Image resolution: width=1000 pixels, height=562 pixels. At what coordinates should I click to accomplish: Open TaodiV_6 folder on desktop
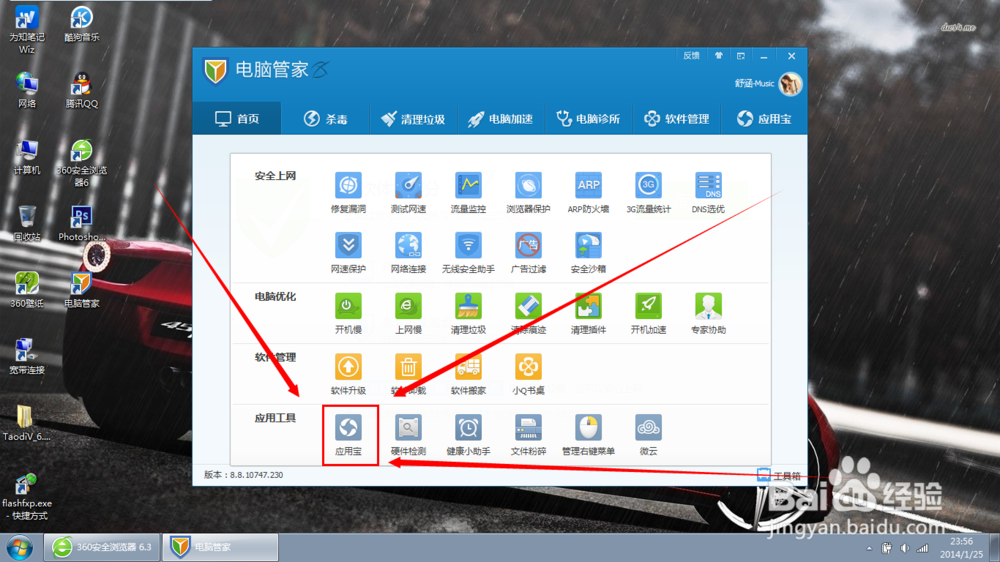[x=26, y=423]
